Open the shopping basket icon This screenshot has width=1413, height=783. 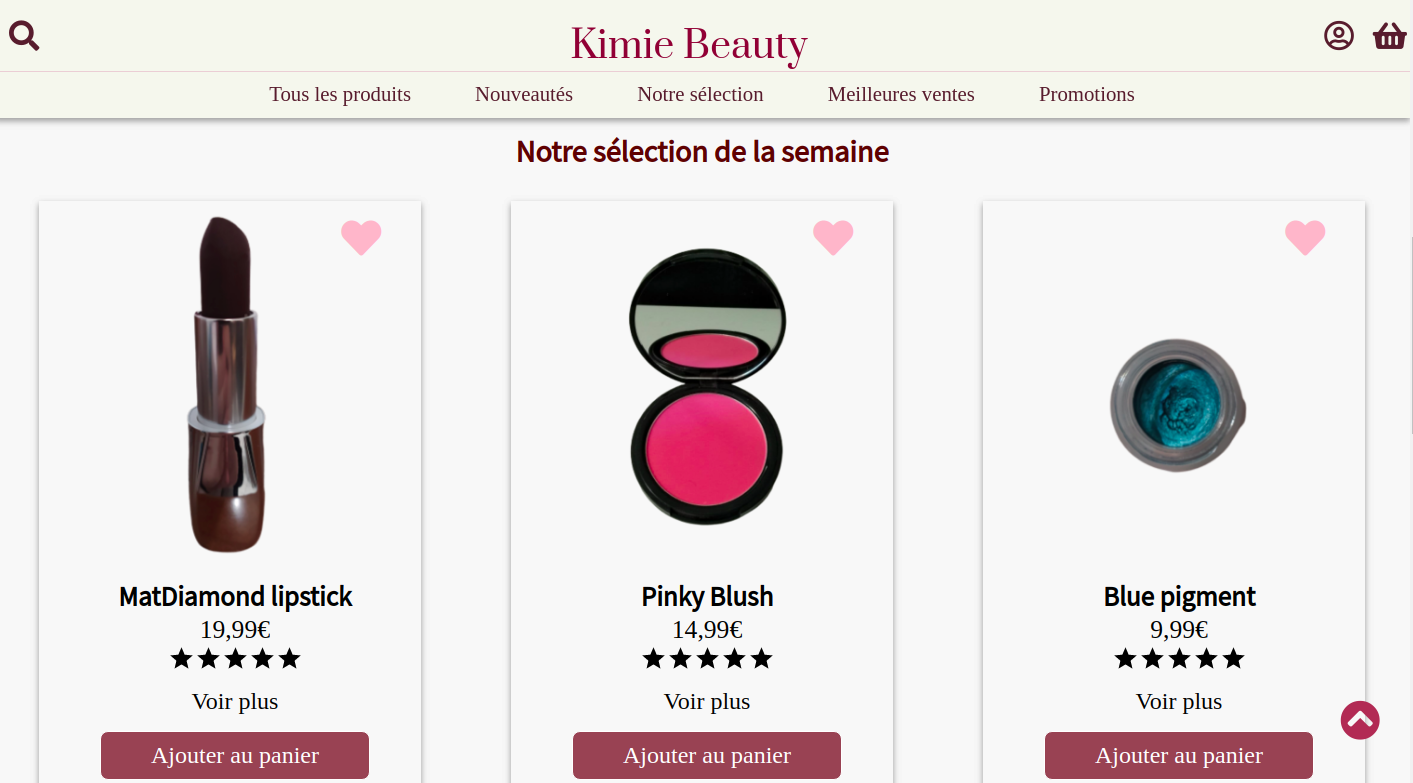[x=1390, y=36]
